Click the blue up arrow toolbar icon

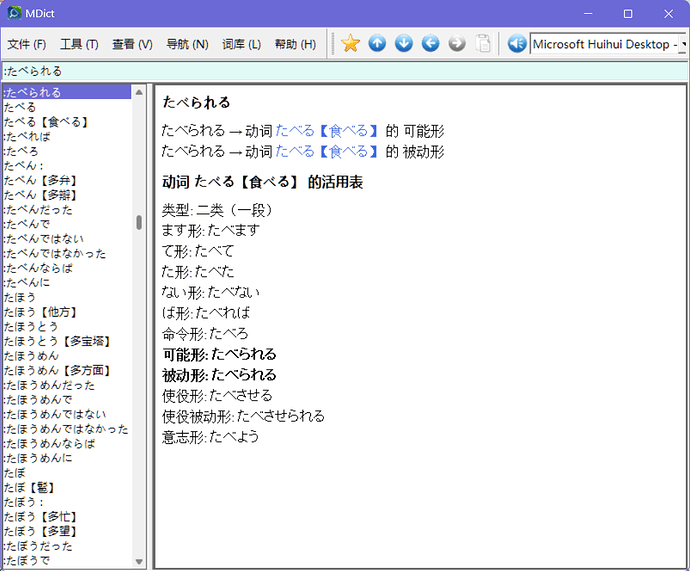377,44
